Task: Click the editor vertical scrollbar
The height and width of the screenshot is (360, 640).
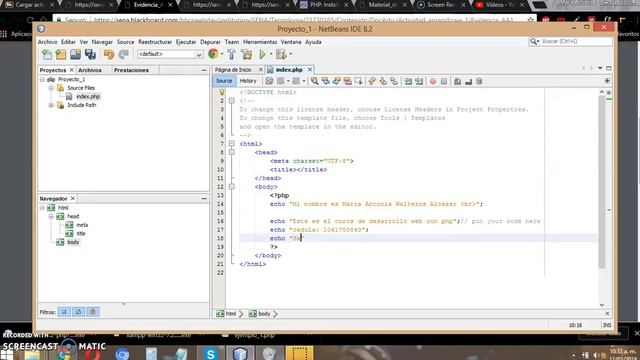Action: click(x=602, y=182)
